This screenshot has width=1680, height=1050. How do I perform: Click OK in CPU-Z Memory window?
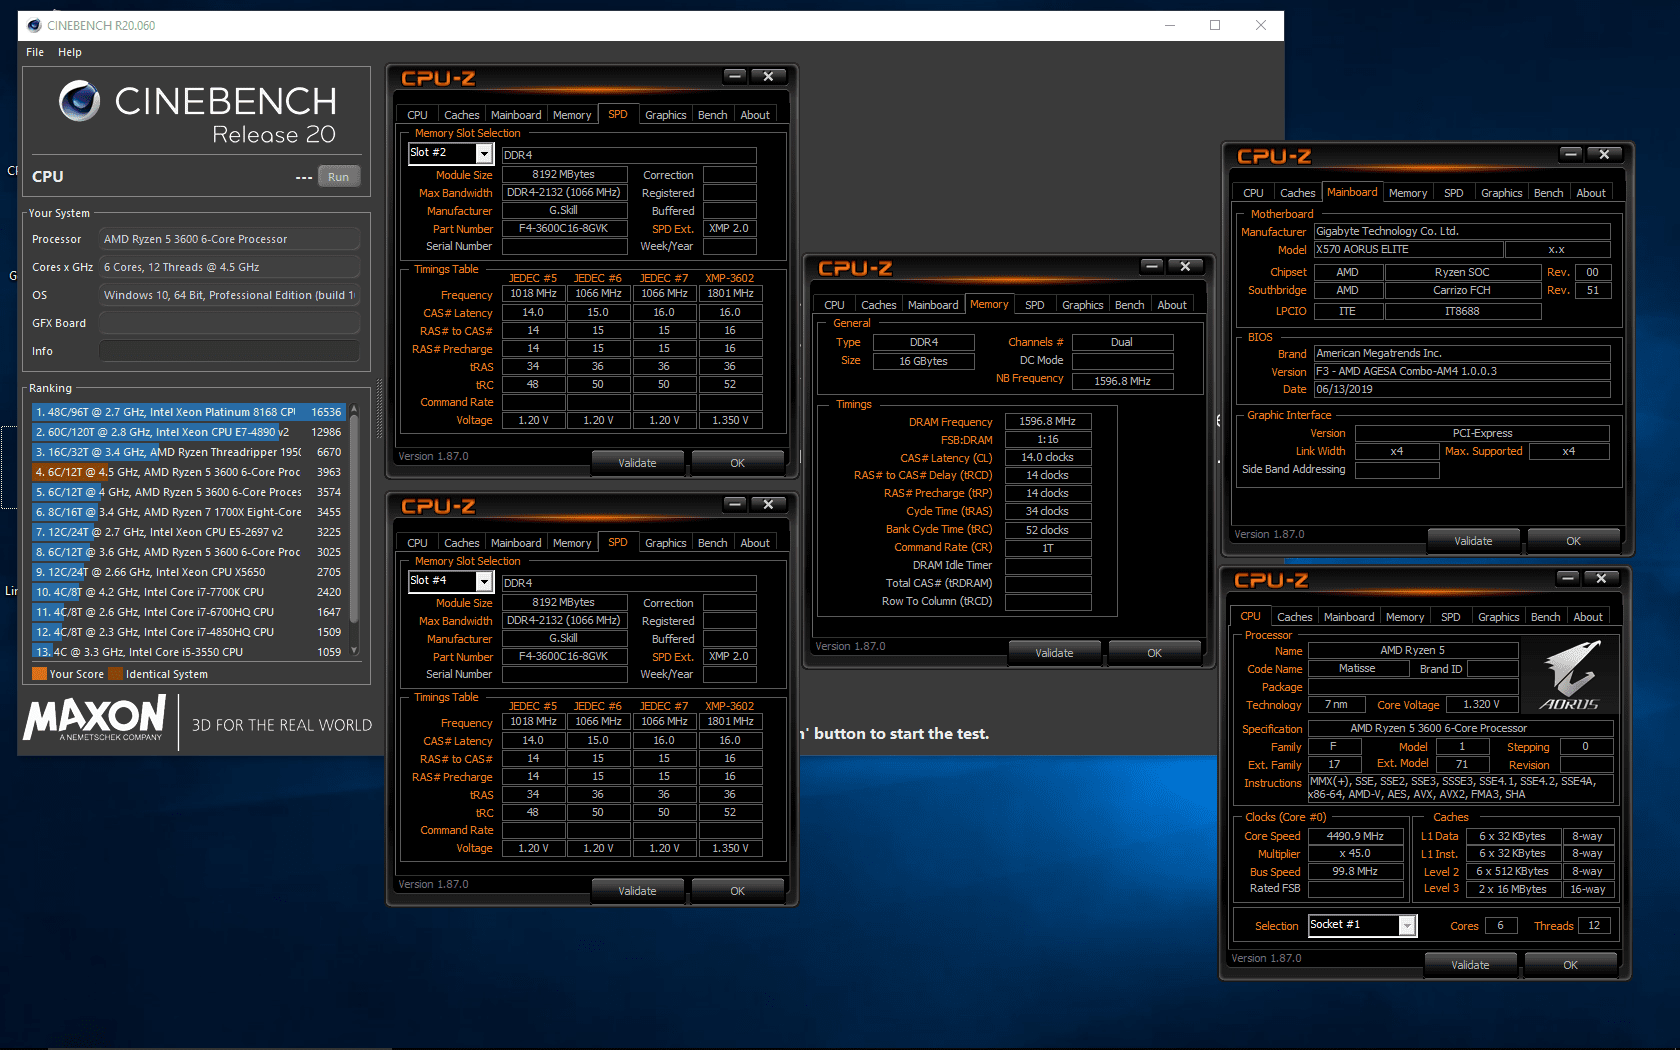[x=1154, y=653]
